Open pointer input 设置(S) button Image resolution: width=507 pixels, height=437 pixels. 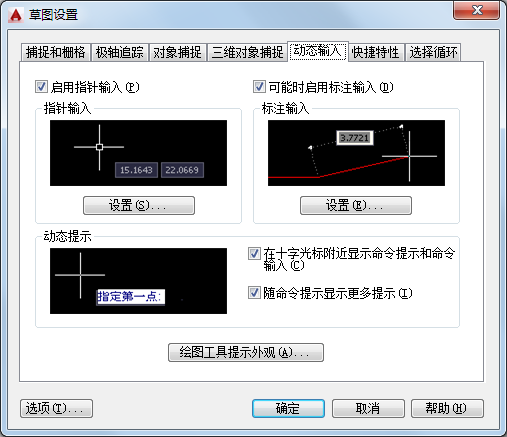tap(139, 205)
